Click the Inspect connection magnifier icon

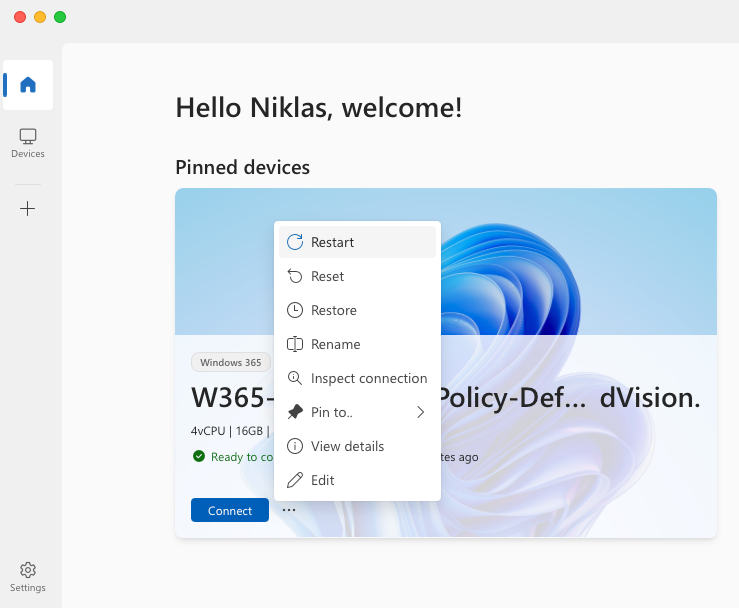[x=295, y=378]
